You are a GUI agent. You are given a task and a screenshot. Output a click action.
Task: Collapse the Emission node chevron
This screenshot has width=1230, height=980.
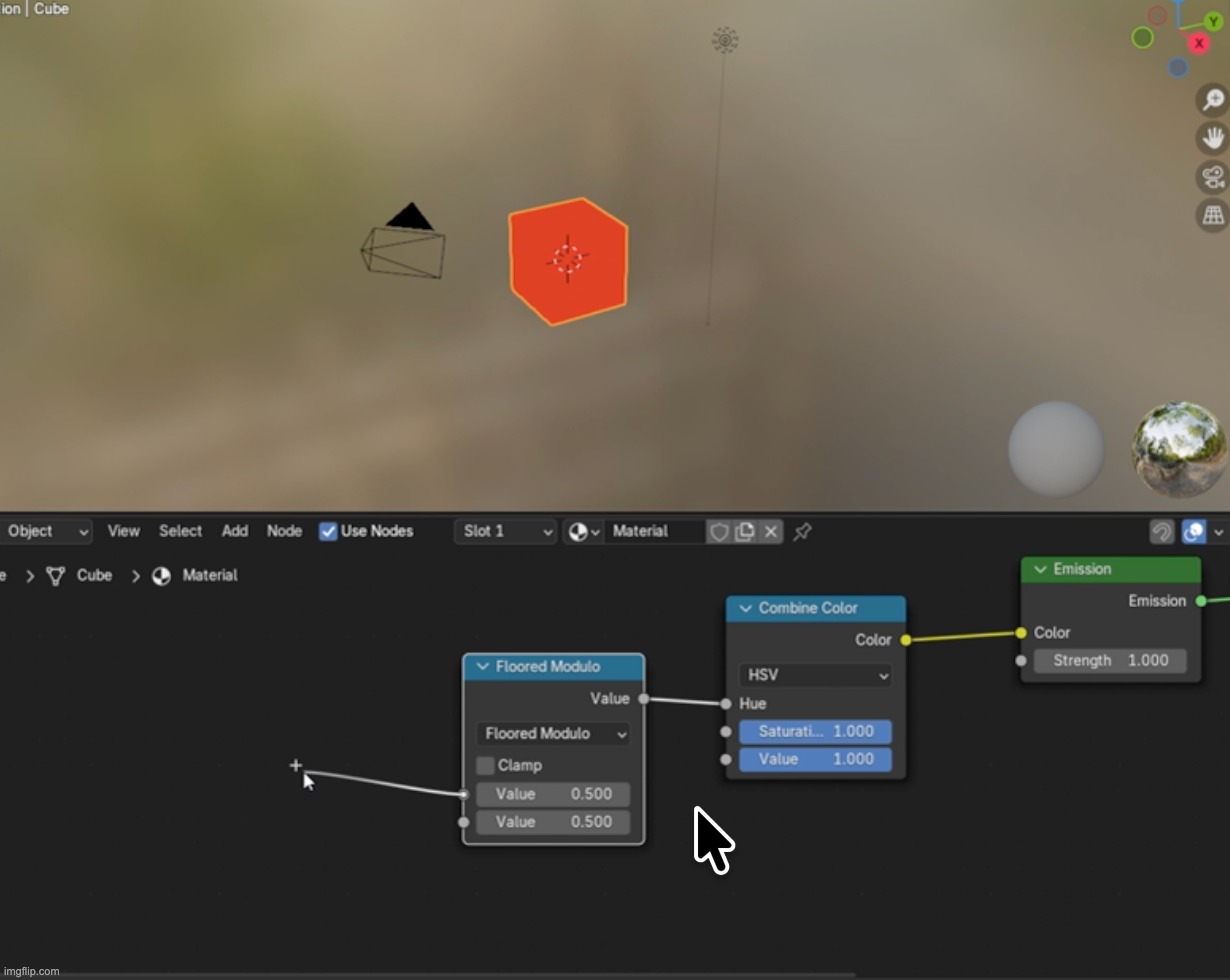click(1040, 570)
